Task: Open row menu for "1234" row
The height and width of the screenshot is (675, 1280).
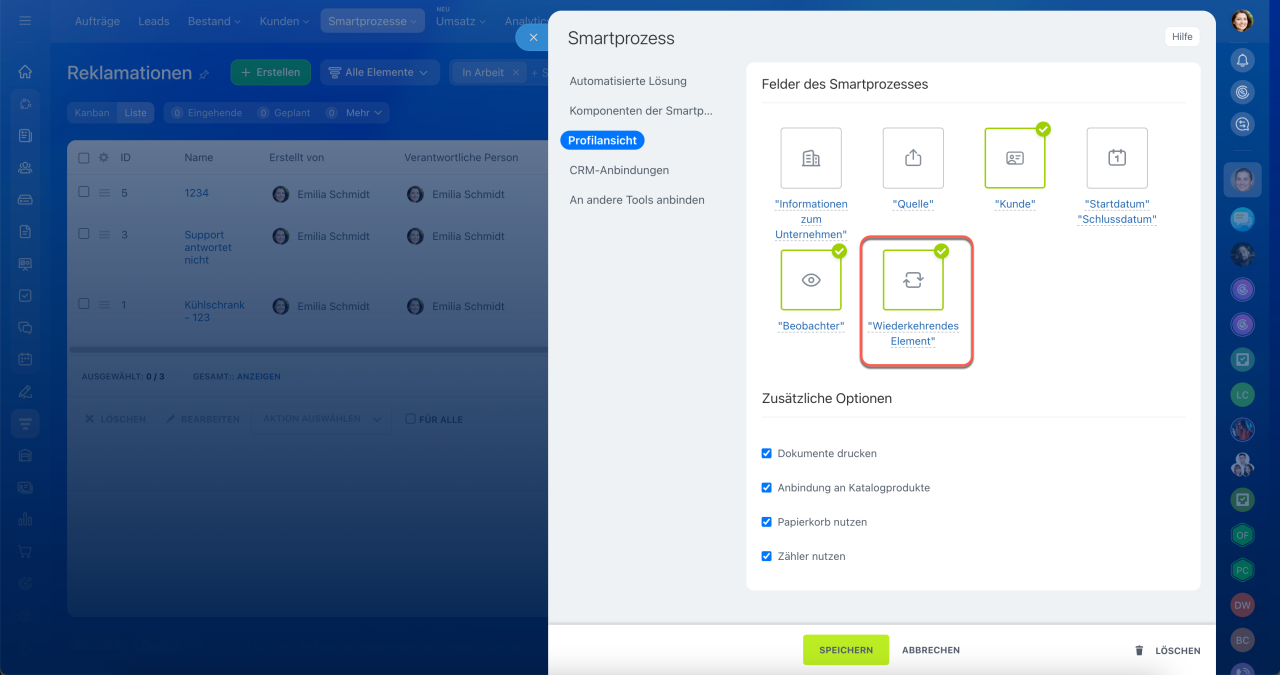Action: (x=103, y=193)
